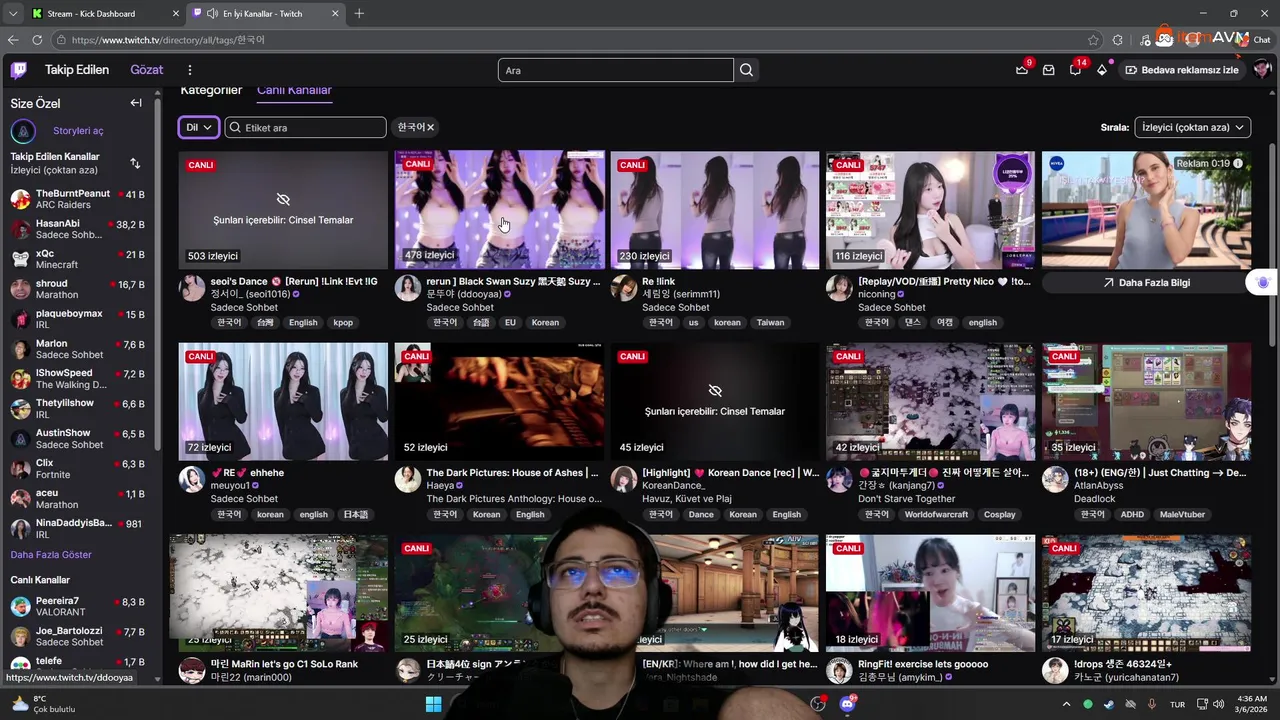1280x720 pixels.
Task: Open HasanAbi channel in sidebar
Action: click(x=80, y=229)
